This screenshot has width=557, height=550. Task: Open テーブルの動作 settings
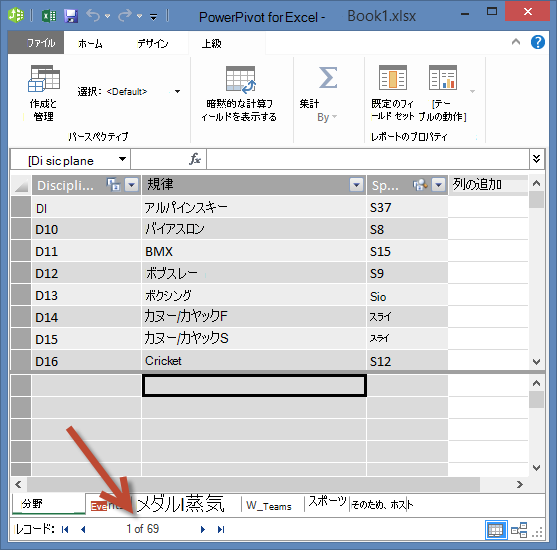tap(443, 93)
